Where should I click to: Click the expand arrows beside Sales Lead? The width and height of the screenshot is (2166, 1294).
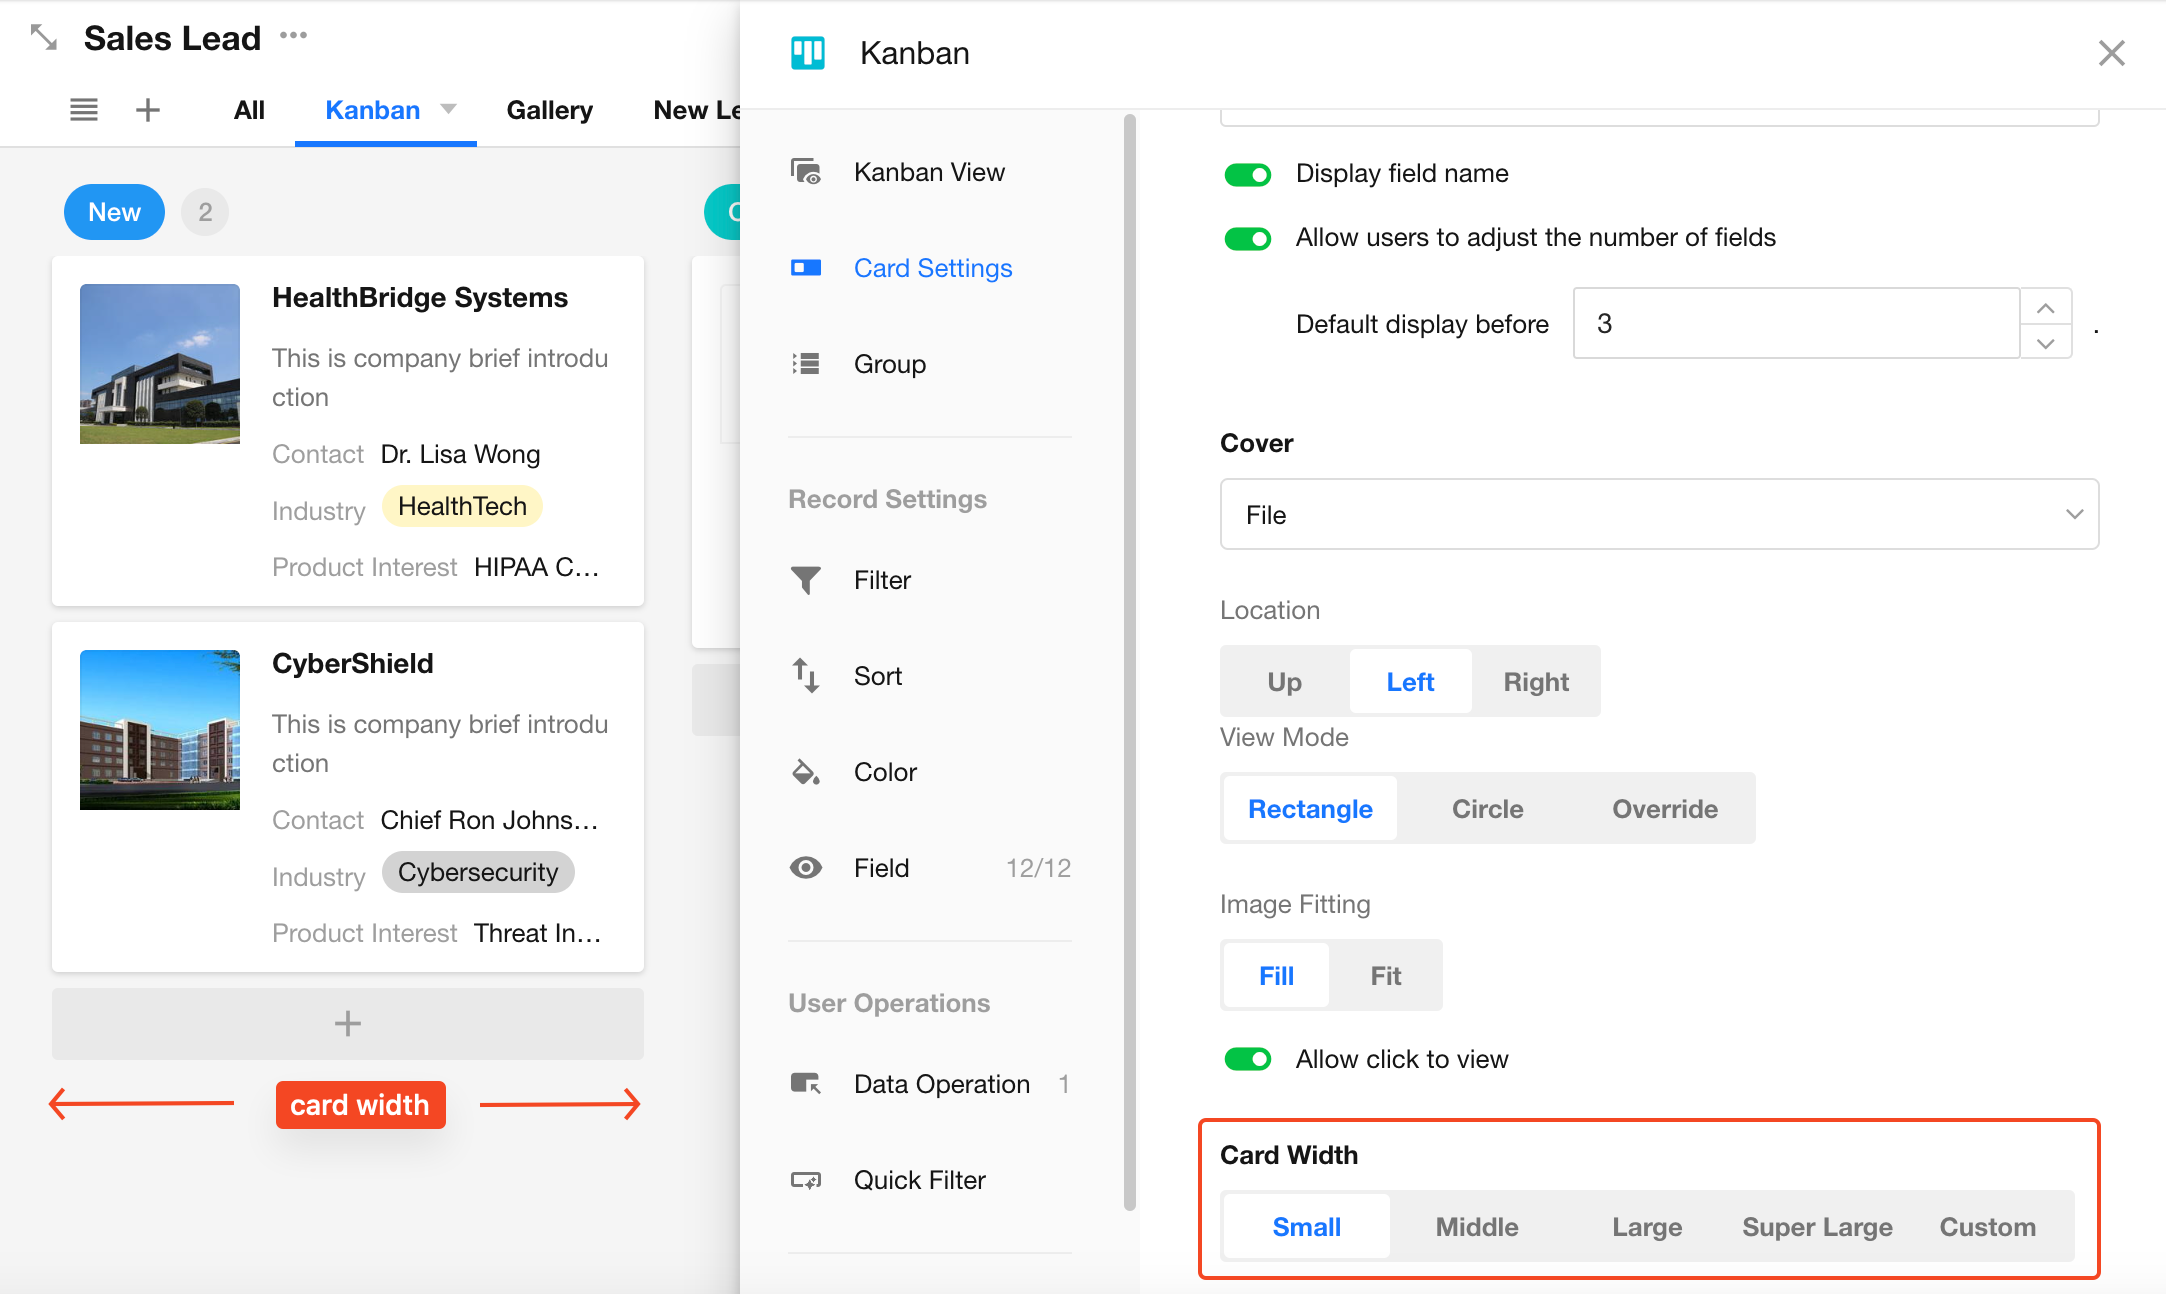tap(44, 38)
